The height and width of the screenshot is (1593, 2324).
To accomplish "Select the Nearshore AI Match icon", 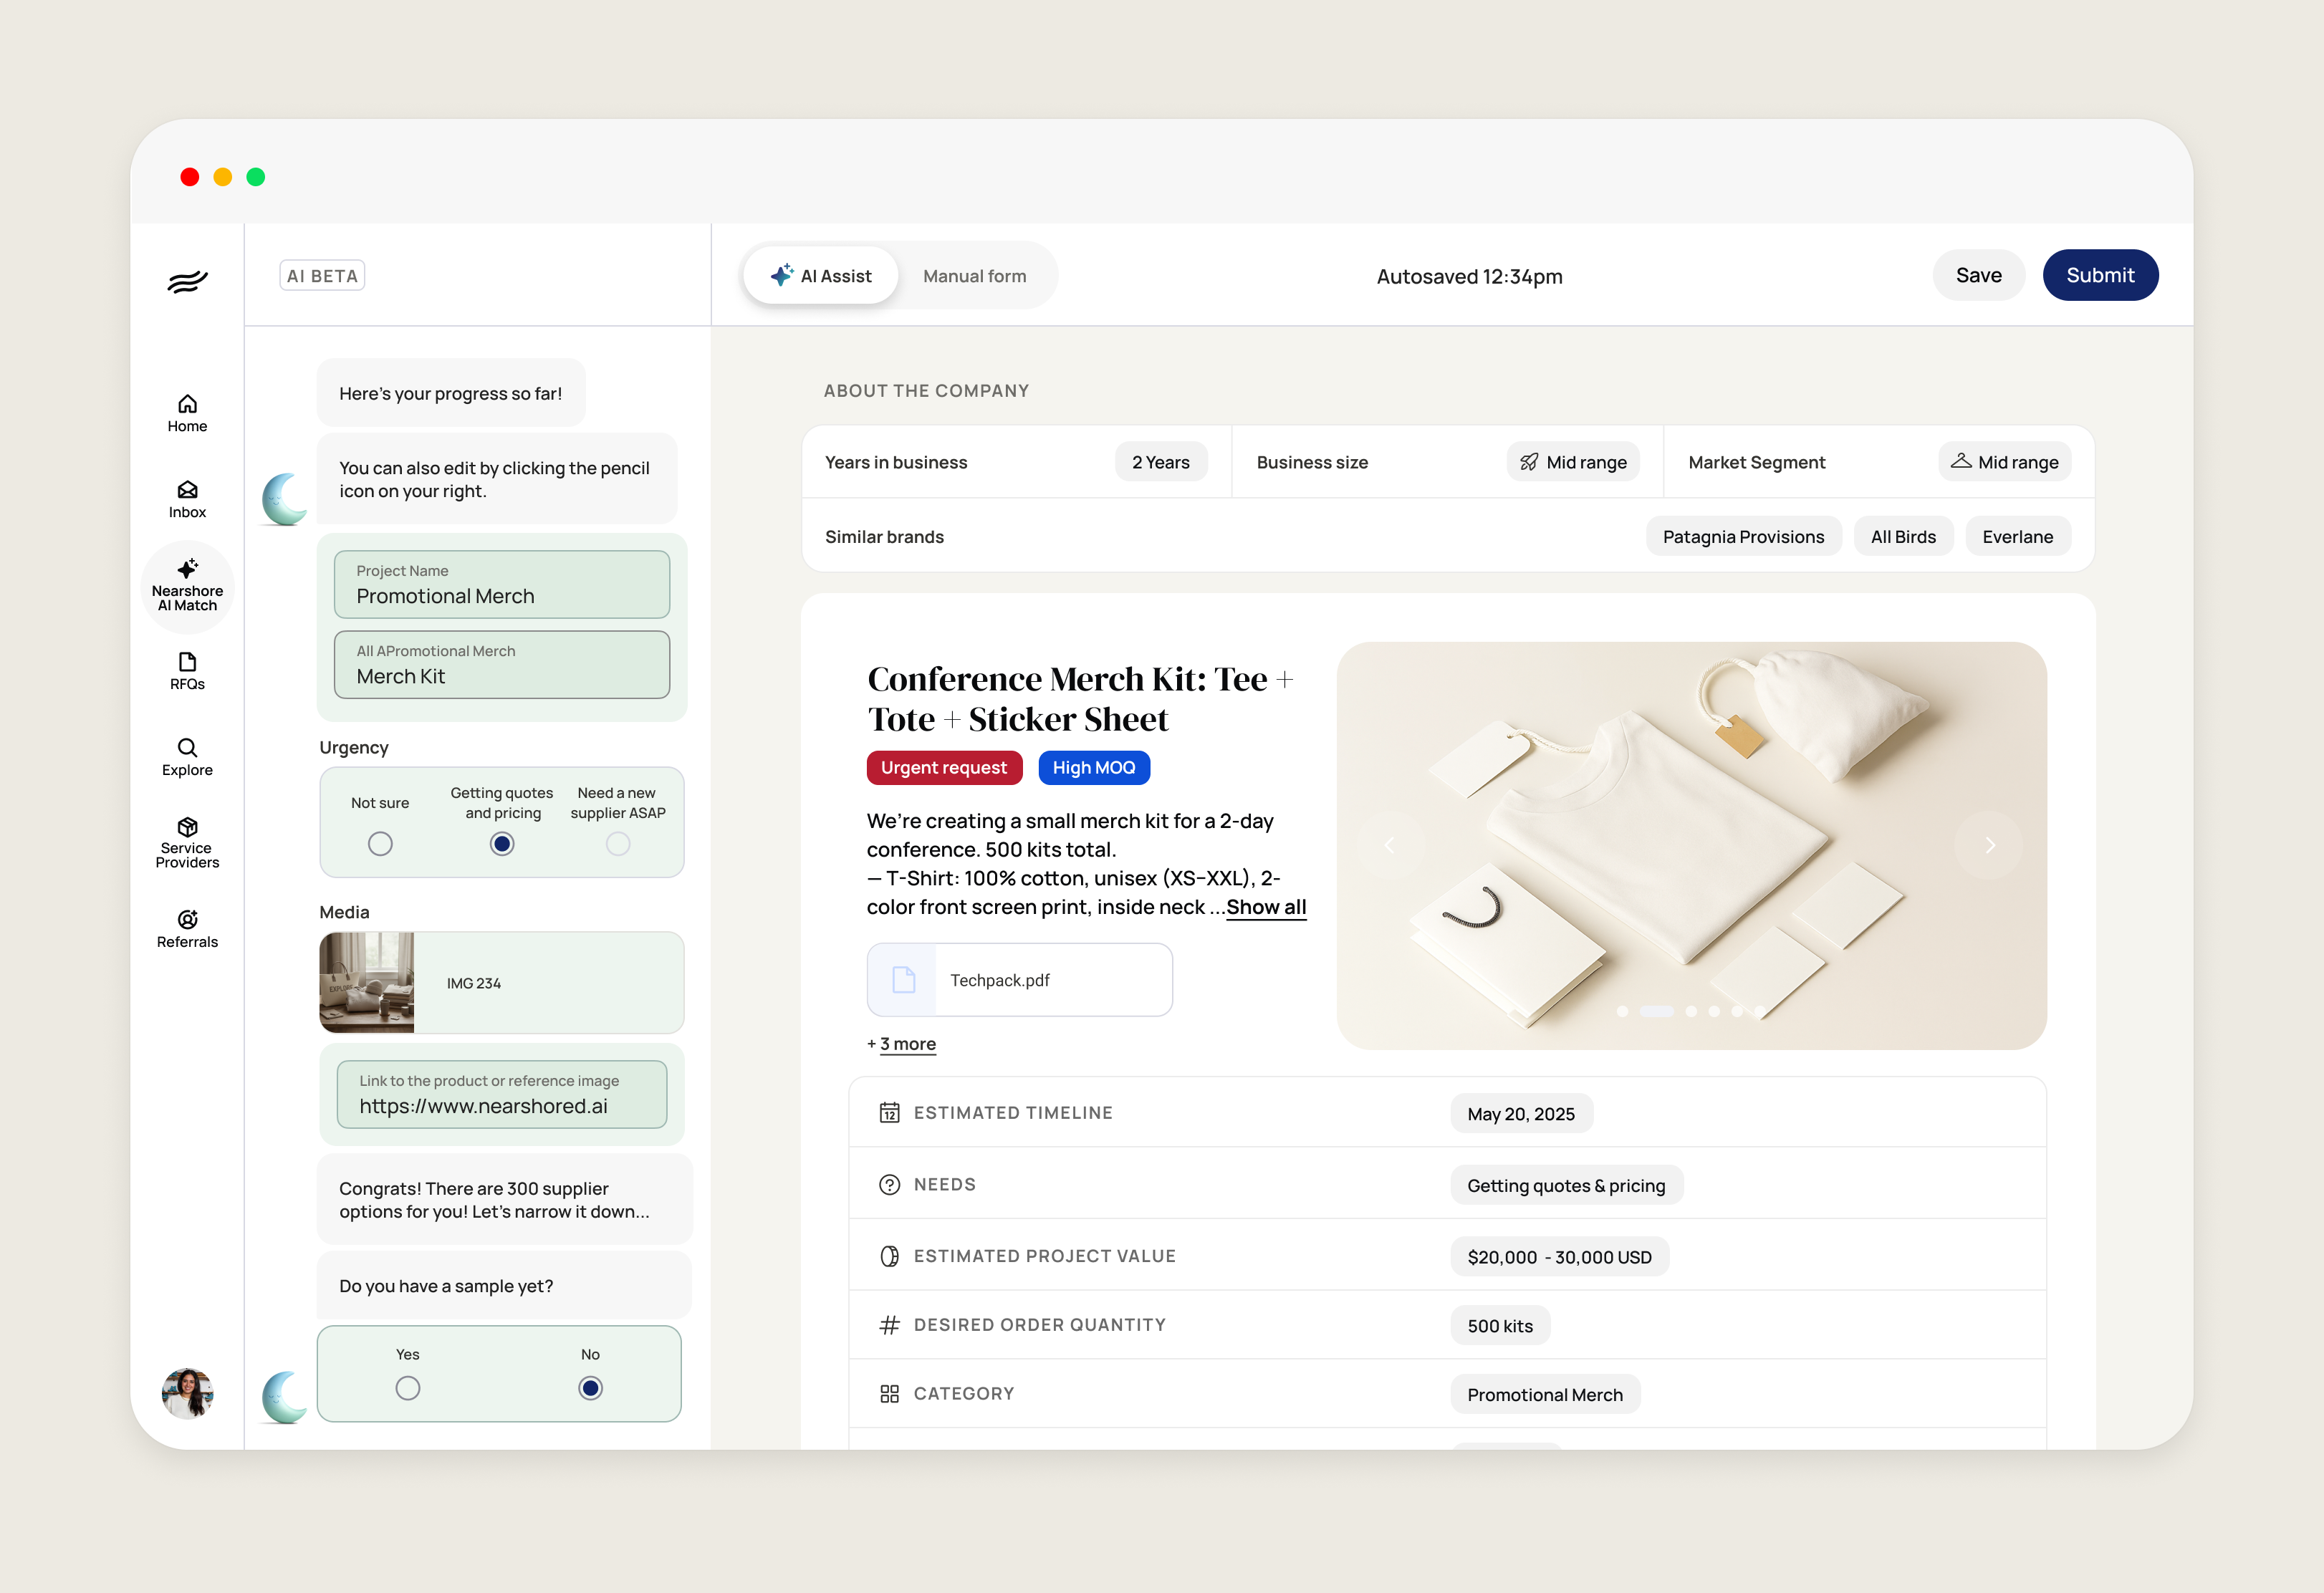I will pos(187,585).
